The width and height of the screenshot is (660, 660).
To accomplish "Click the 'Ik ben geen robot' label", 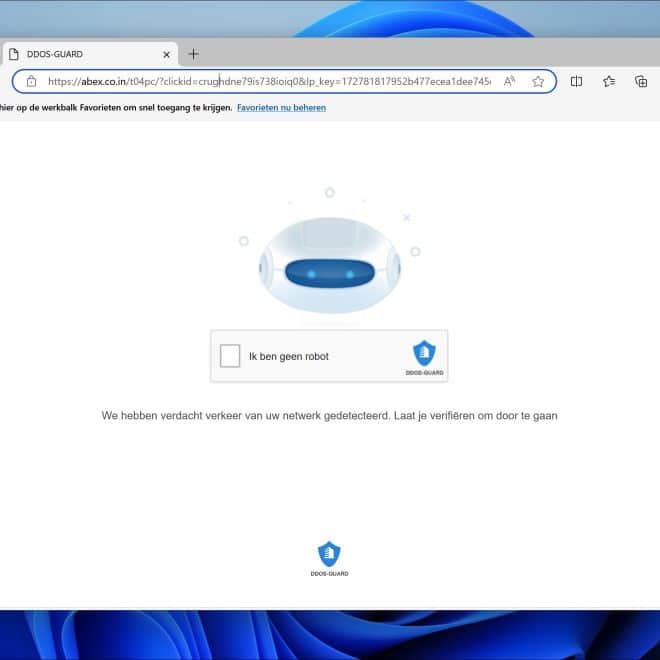I will (x=289, y=356).
